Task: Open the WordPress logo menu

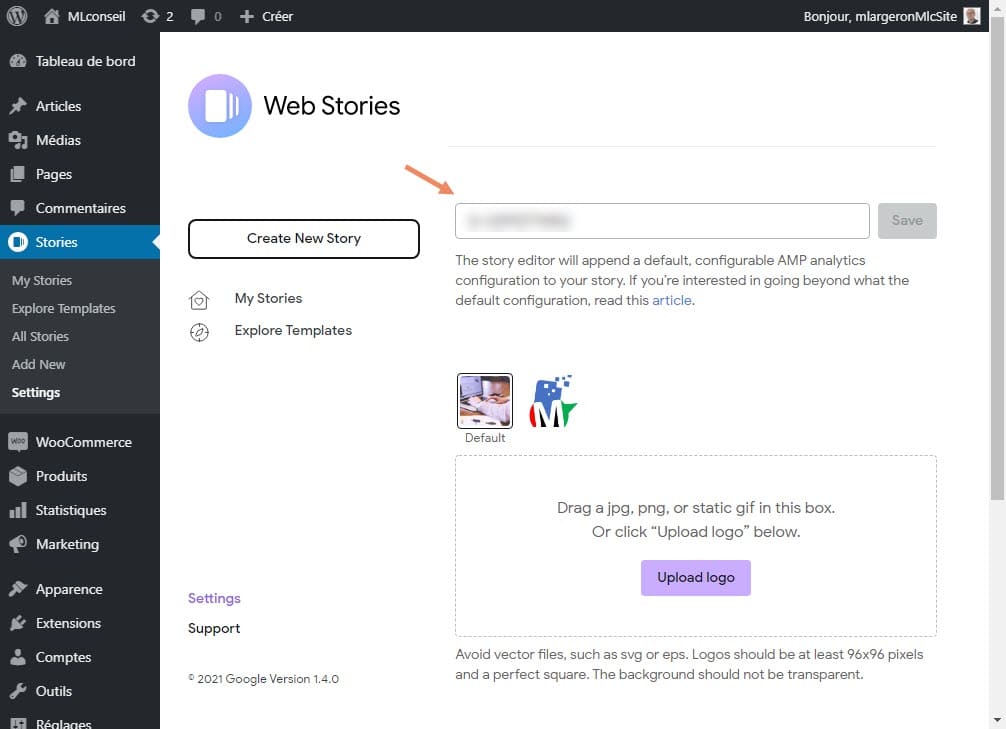Action: pyautogui.click(x=17, y=16)
